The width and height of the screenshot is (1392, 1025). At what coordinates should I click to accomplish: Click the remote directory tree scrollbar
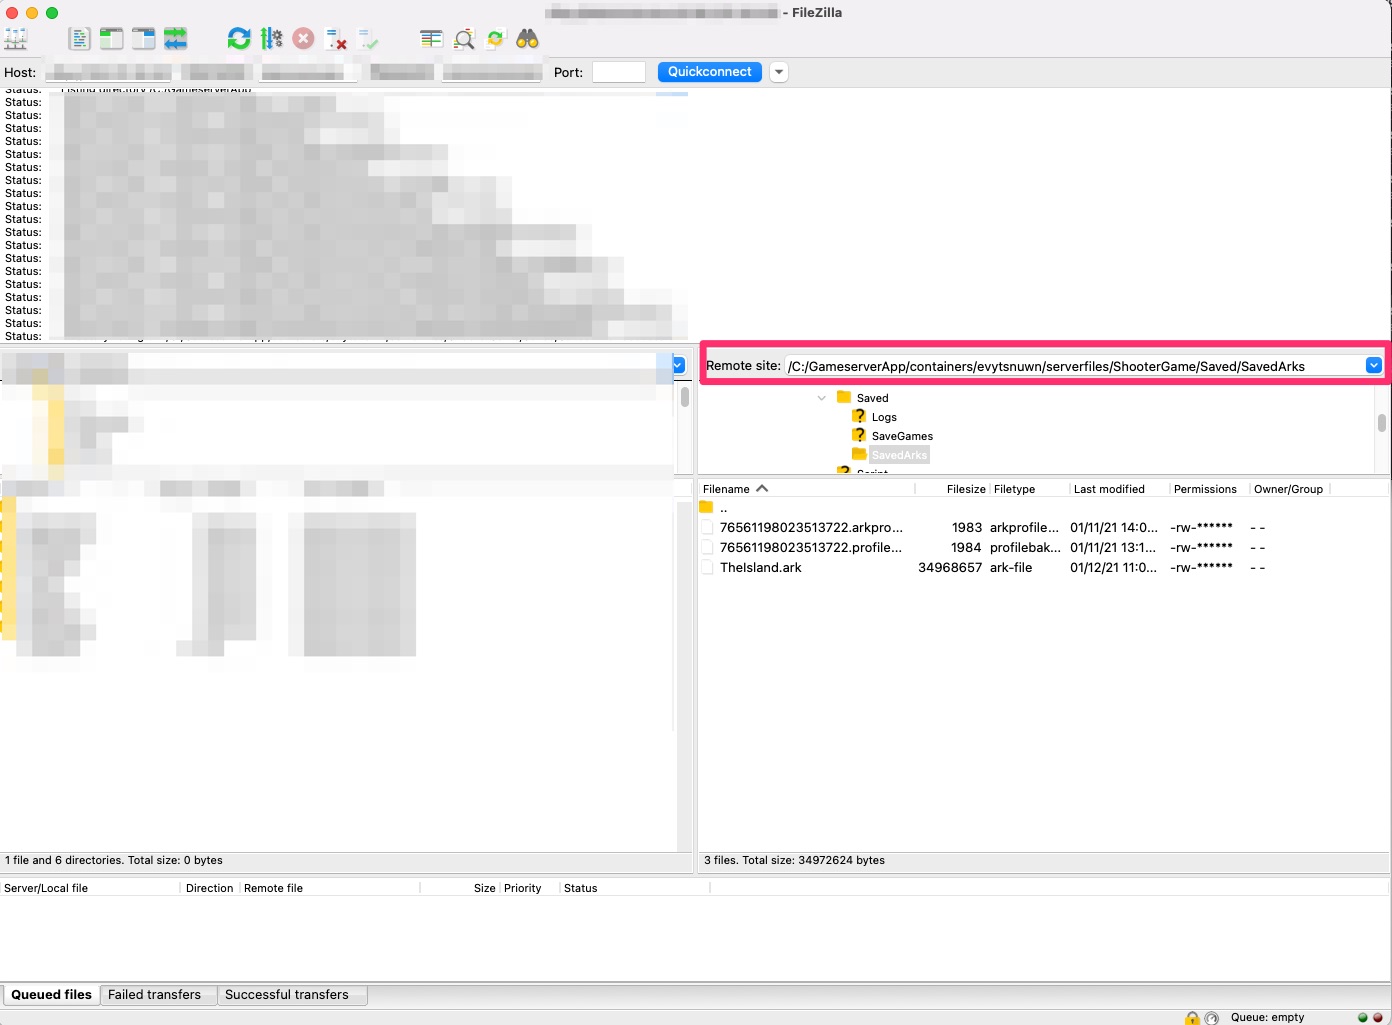[1381, 423]
